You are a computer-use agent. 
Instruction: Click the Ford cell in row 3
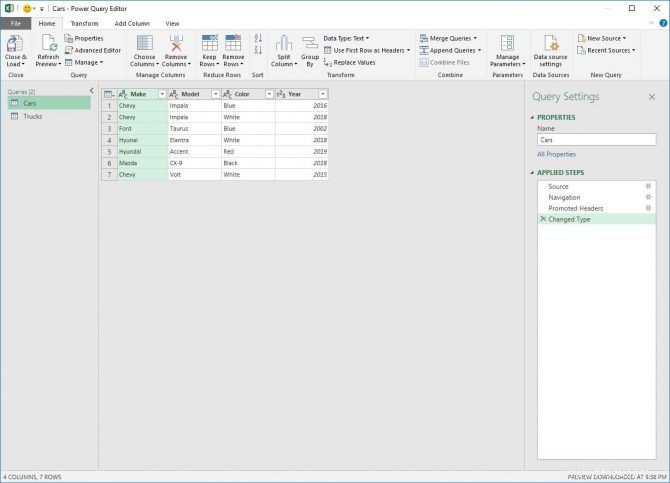click(143, 129)
